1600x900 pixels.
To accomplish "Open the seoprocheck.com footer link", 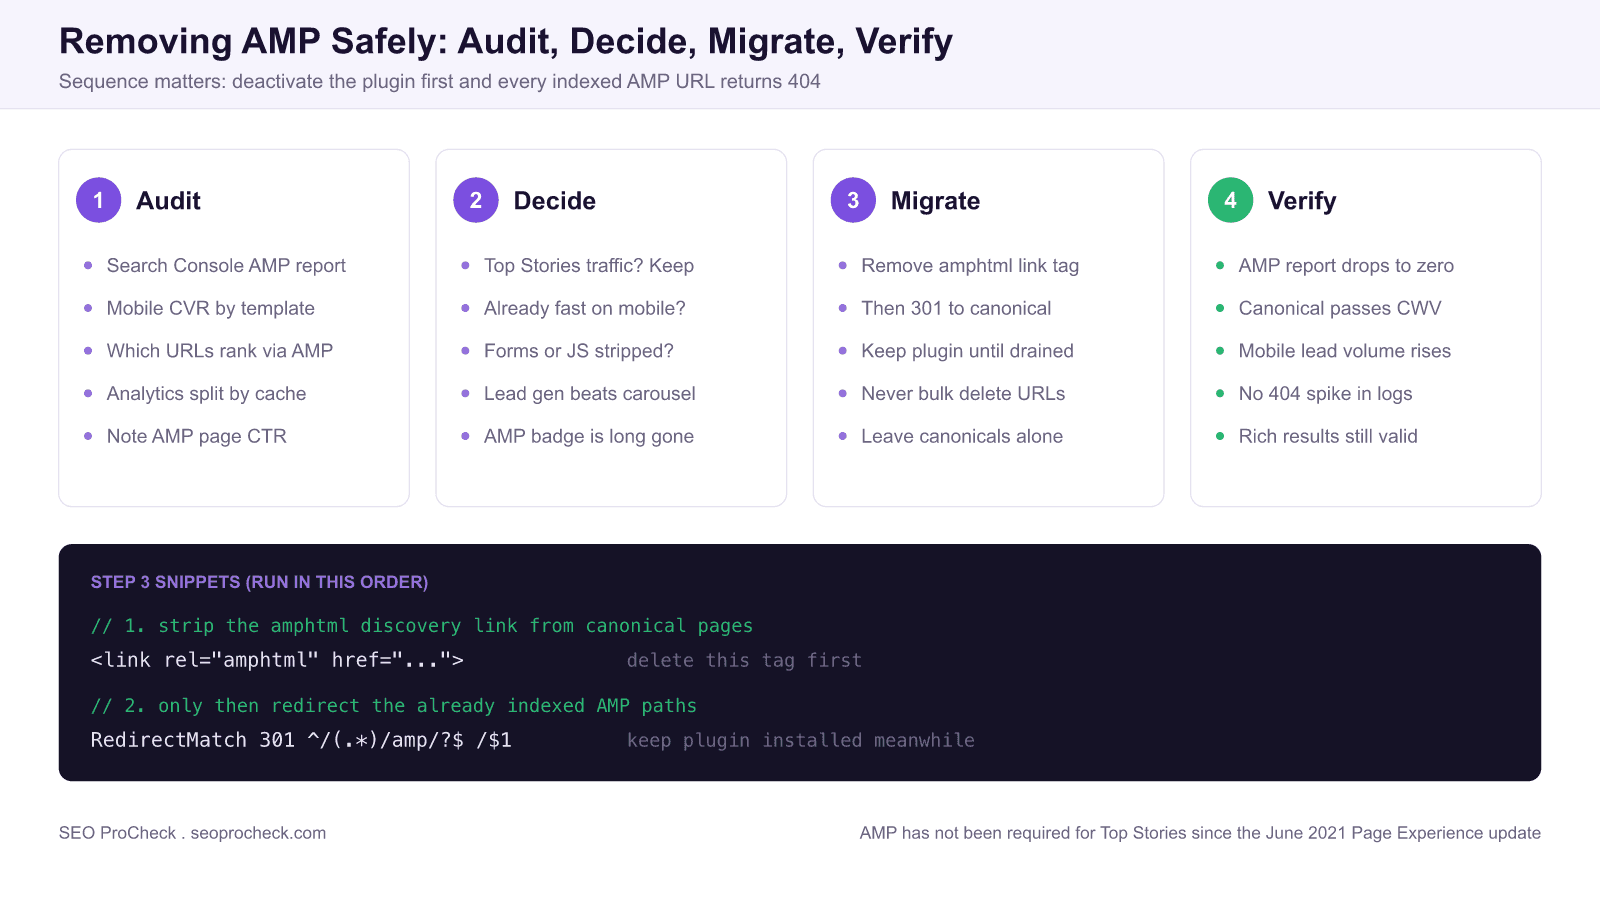I will [258, 833].
